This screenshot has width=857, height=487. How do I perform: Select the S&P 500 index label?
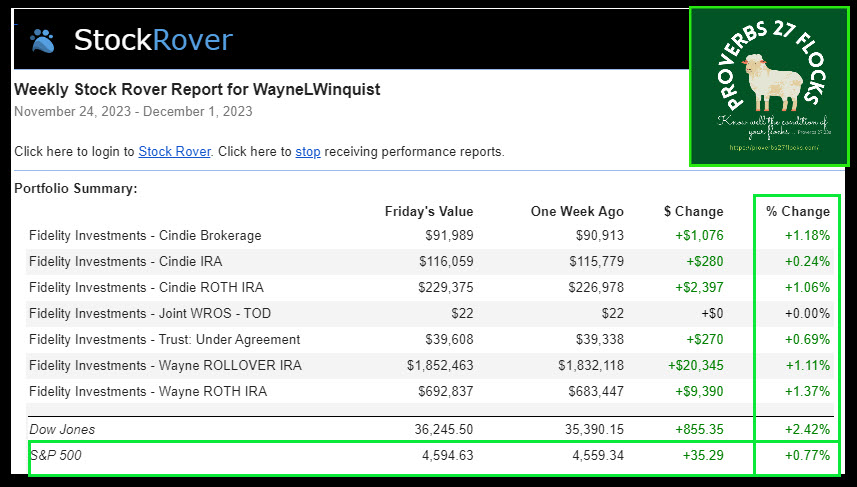(x=55, y=456)
